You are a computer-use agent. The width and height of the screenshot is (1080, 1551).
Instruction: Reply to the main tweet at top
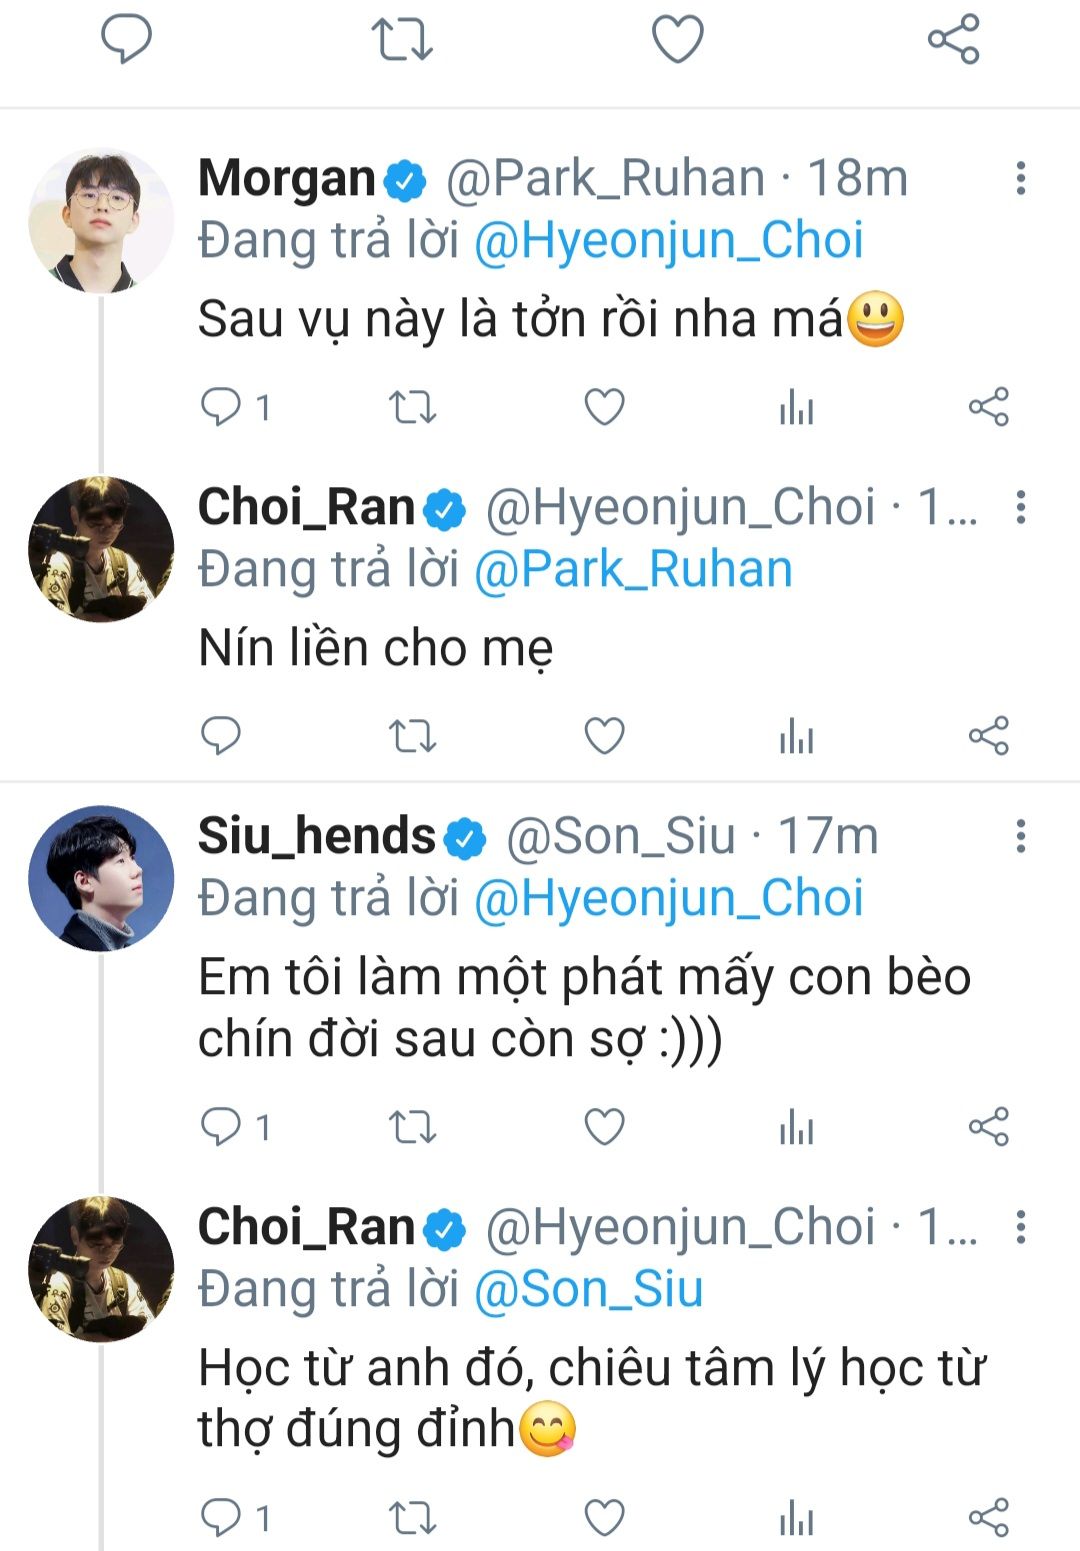[126, 40]
